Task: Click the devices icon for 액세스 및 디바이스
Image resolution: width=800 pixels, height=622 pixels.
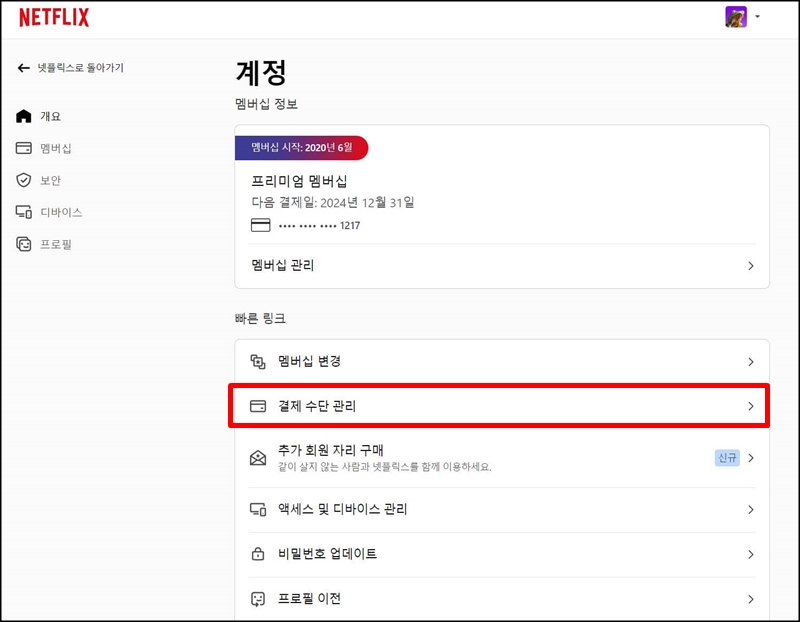Action: point(258,509)
